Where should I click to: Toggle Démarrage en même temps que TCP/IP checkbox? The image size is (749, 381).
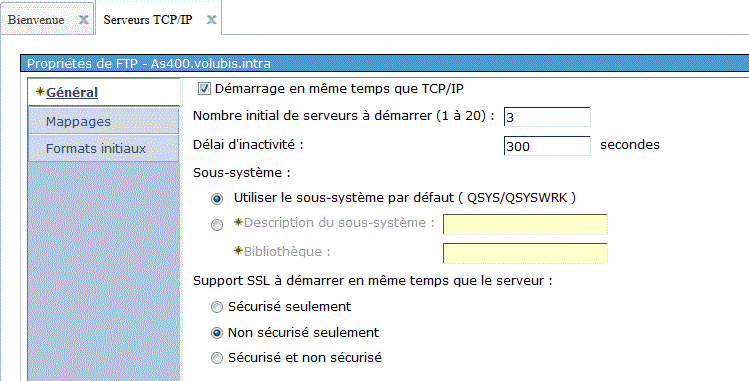204,89
